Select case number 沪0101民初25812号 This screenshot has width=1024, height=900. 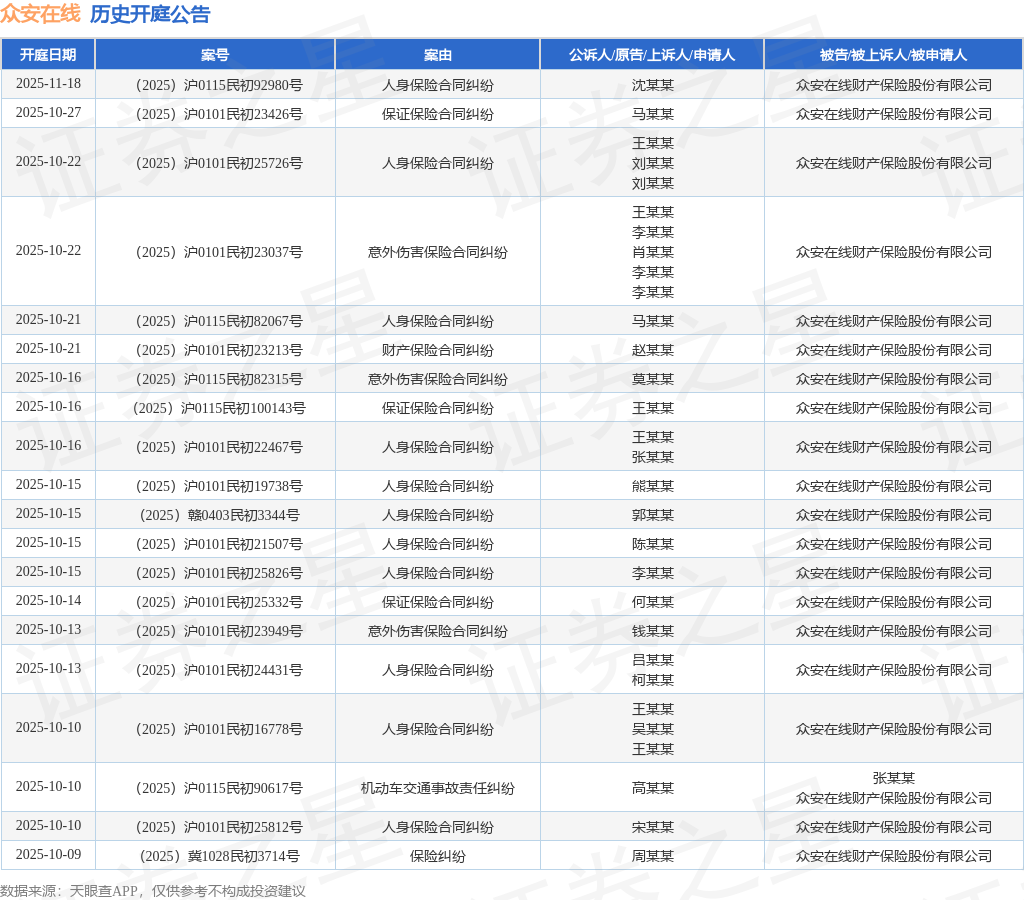pyautogui.click(x=219, y=827)
